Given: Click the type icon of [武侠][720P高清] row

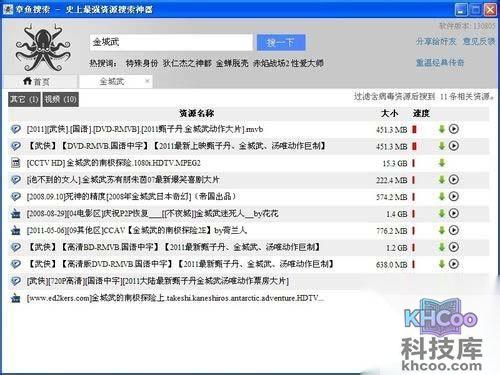Looking at the screenshot, I should tap(16, 281).
